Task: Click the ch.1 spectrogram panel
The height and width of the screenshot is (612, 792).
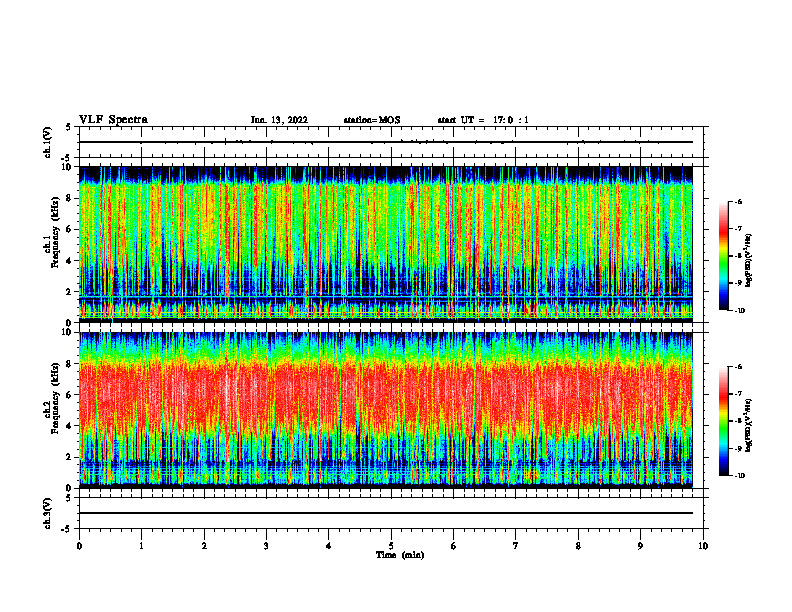Action: (386, 244)
